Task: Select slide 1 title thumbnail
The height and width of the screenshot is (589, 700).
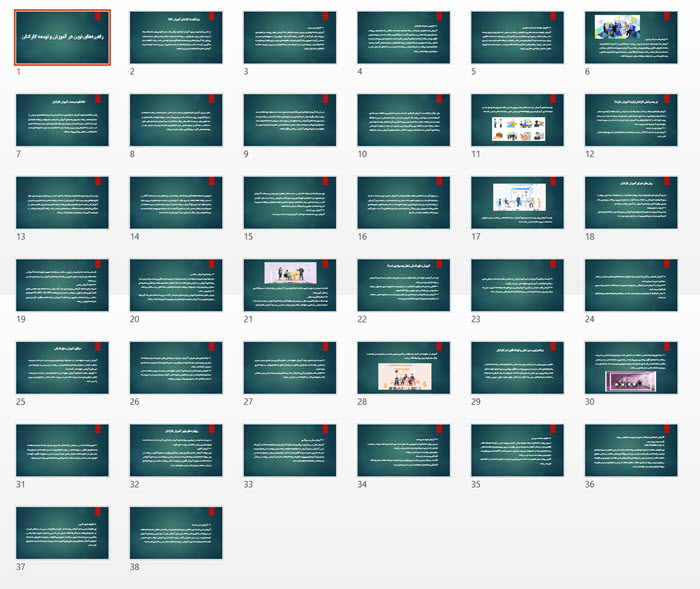Action: 62,38
